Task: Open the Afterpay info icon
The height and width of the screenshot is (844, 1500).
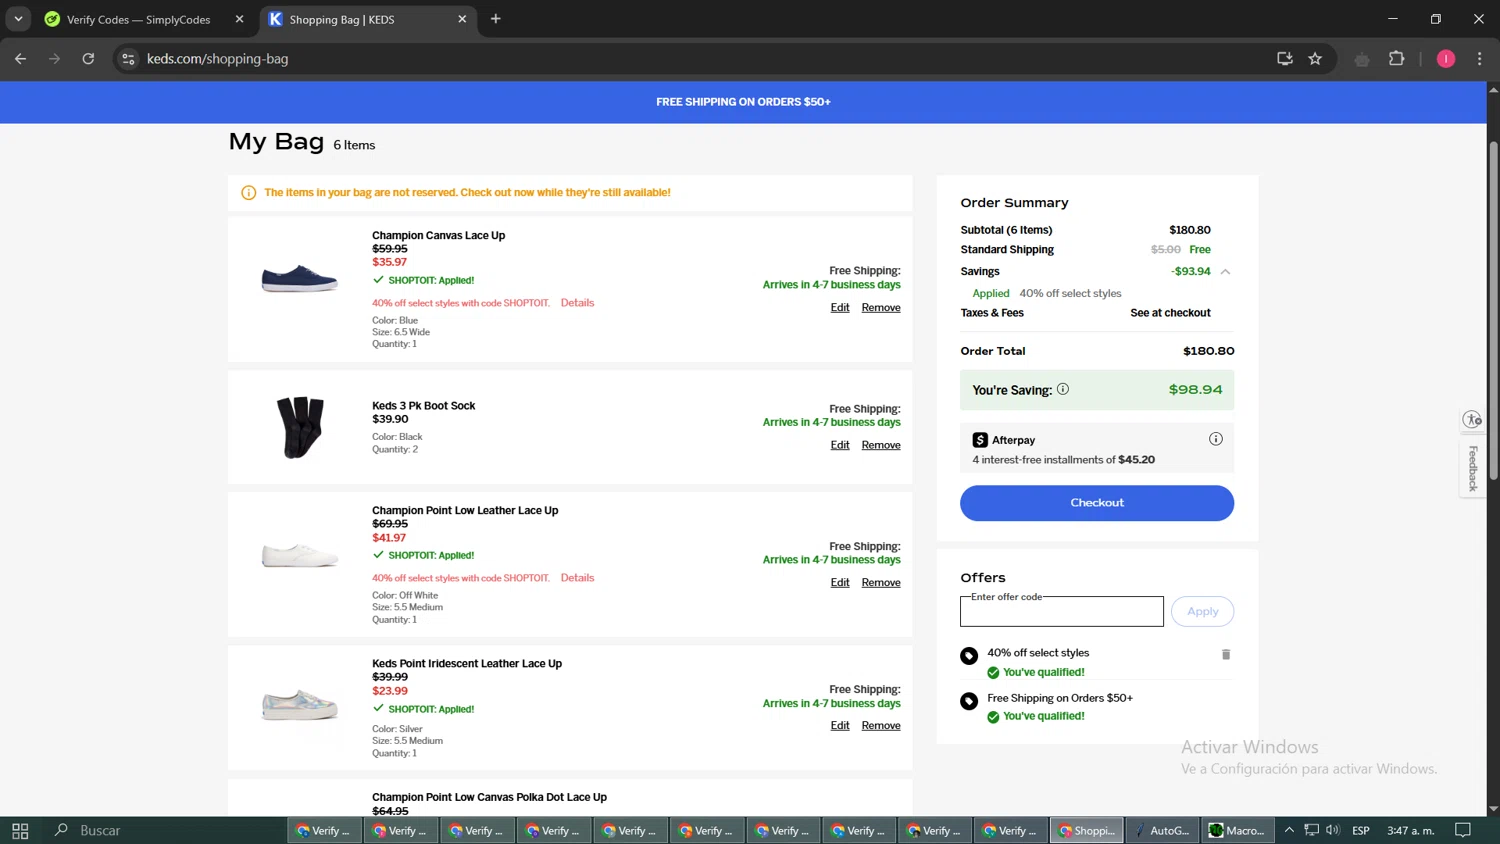Action: point(1215,439)
